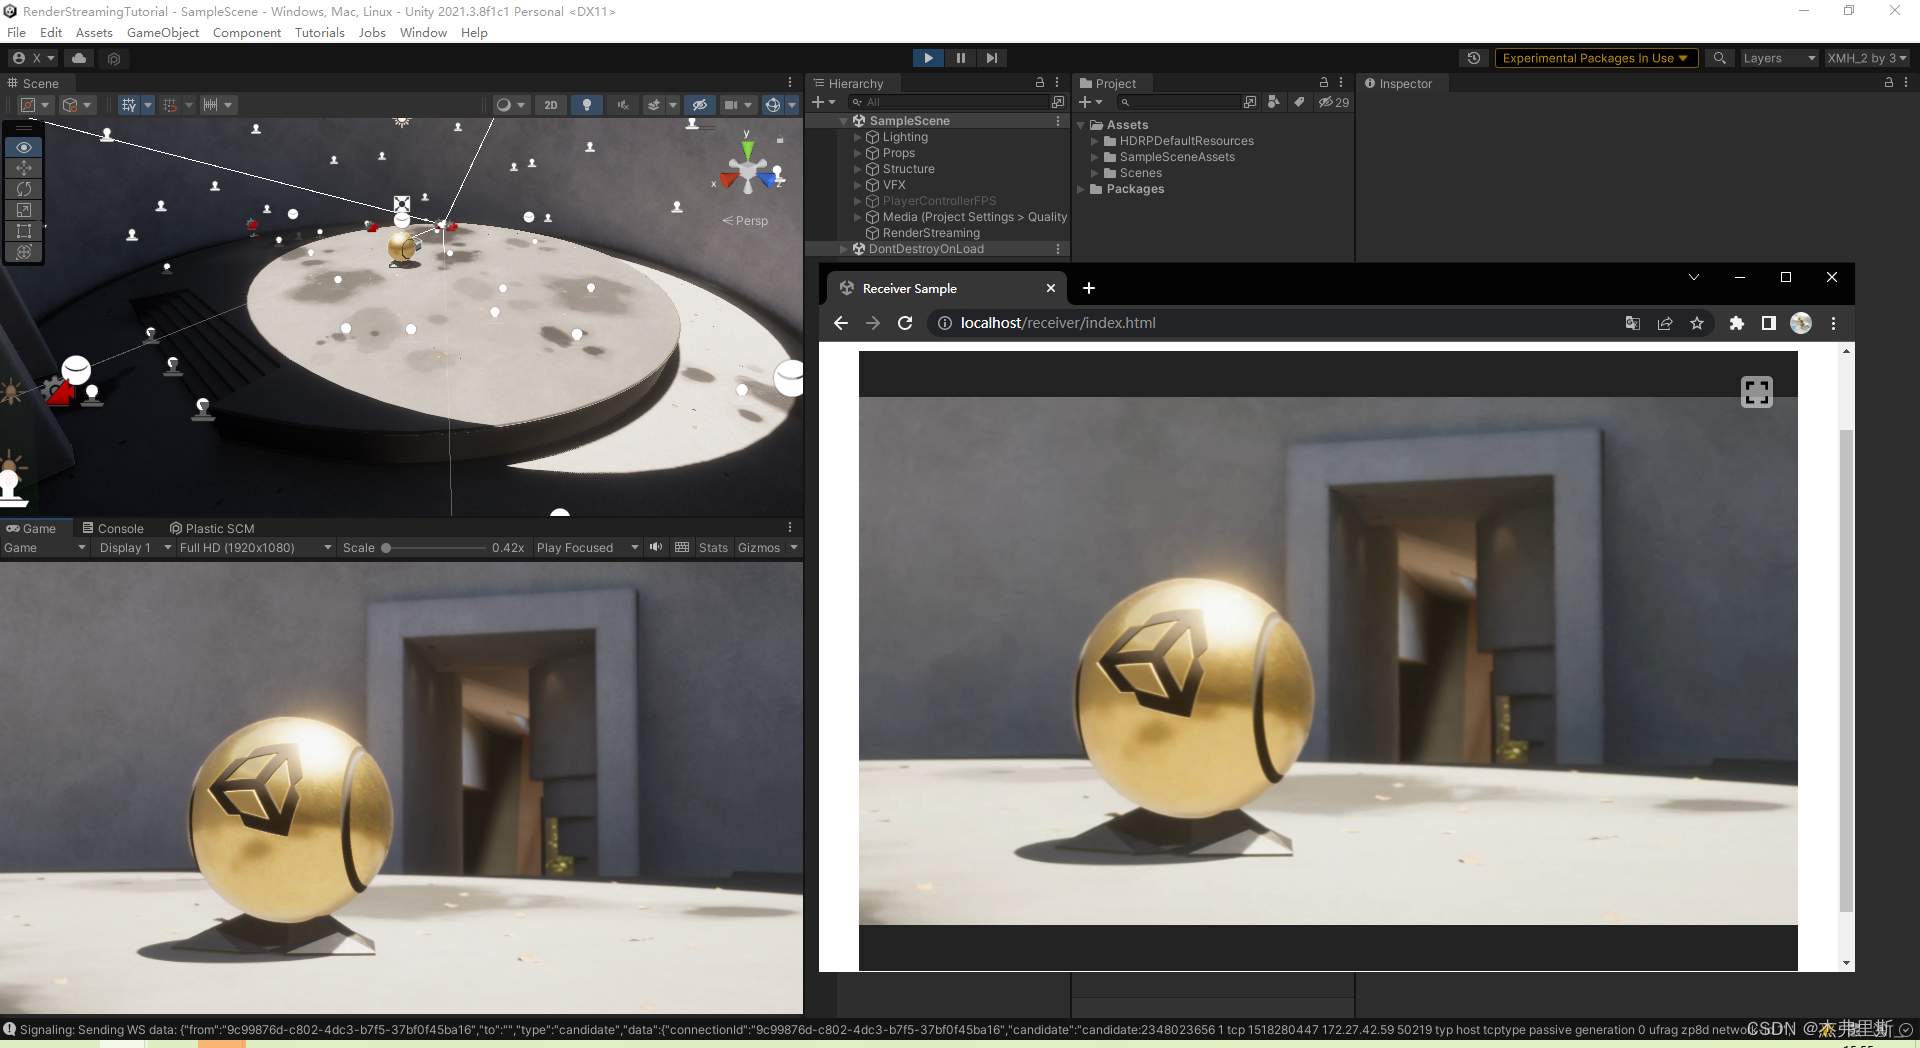Open the Unity search window with magnifier icon

tap(1719, 57)
